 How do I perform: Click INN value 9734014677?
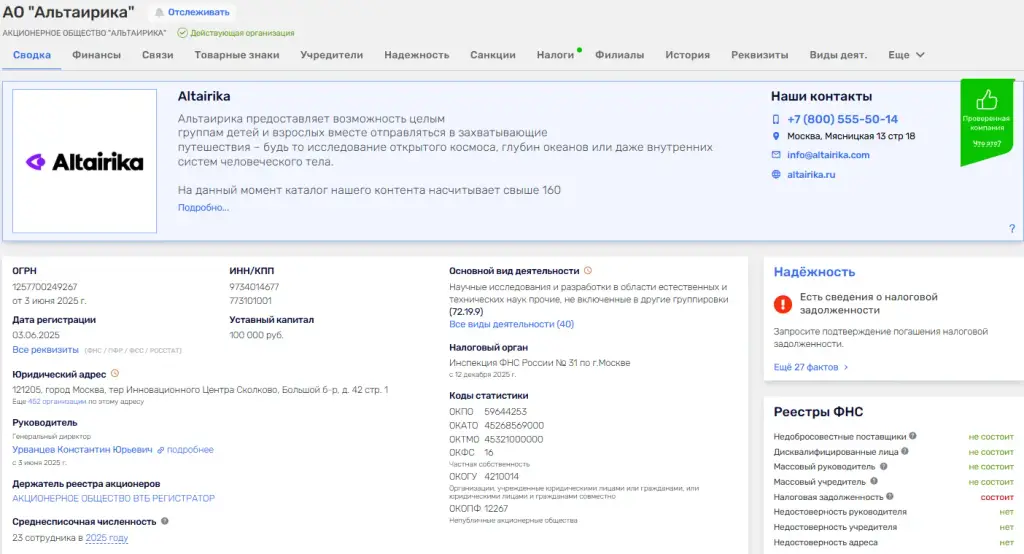point(254,287)
